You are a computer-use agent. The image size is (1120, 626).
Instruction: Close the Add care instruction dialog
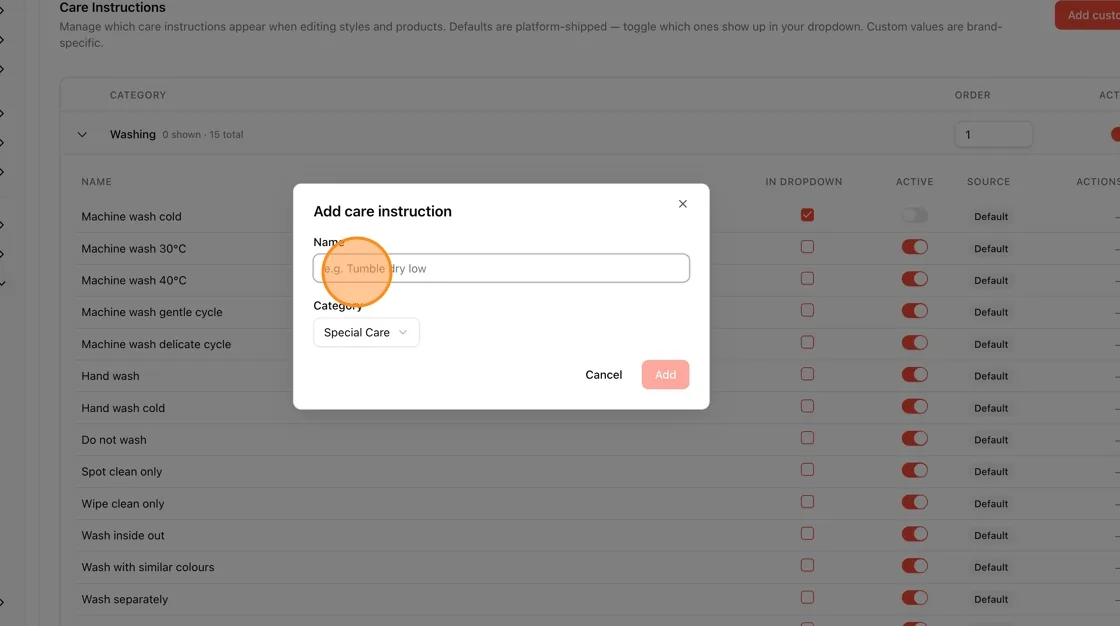682,204
